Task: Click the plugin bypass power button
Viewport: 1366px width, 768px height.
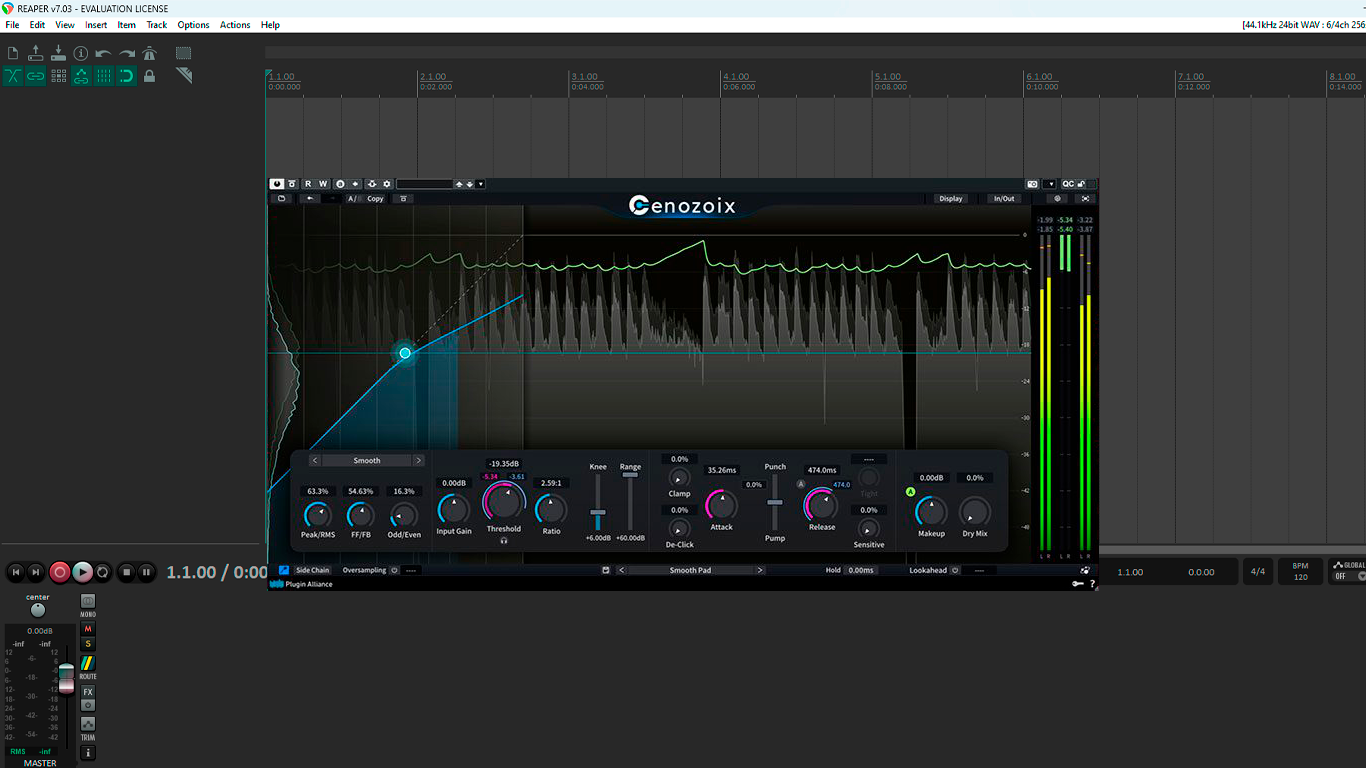Action: (277, 184)
